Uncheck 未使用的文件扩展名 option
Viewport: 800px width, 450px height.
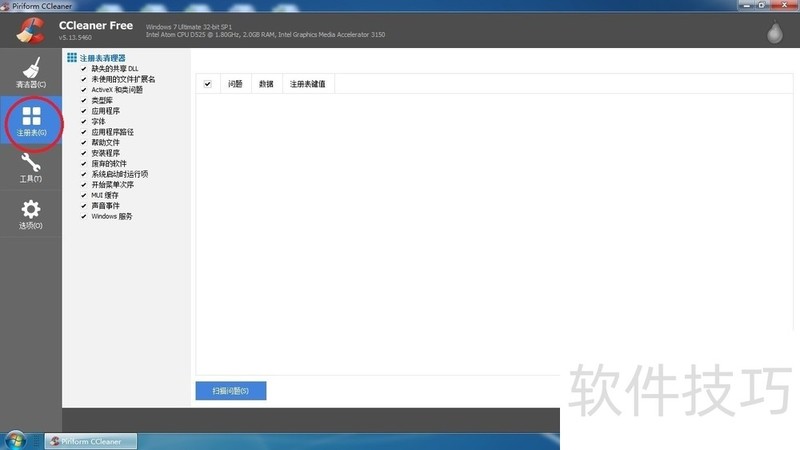pyautogui.click(x=84, y=79)
